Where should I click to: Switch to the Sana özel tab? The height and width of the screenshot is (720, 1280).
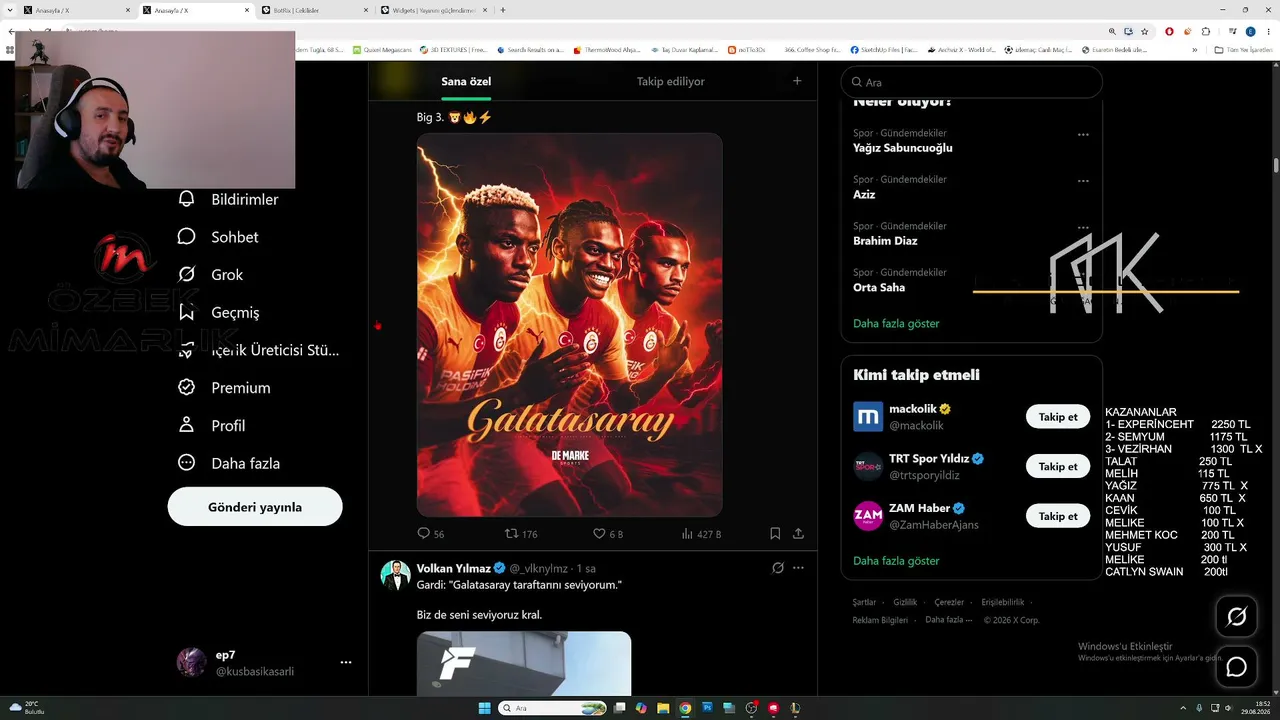[466, 81]
